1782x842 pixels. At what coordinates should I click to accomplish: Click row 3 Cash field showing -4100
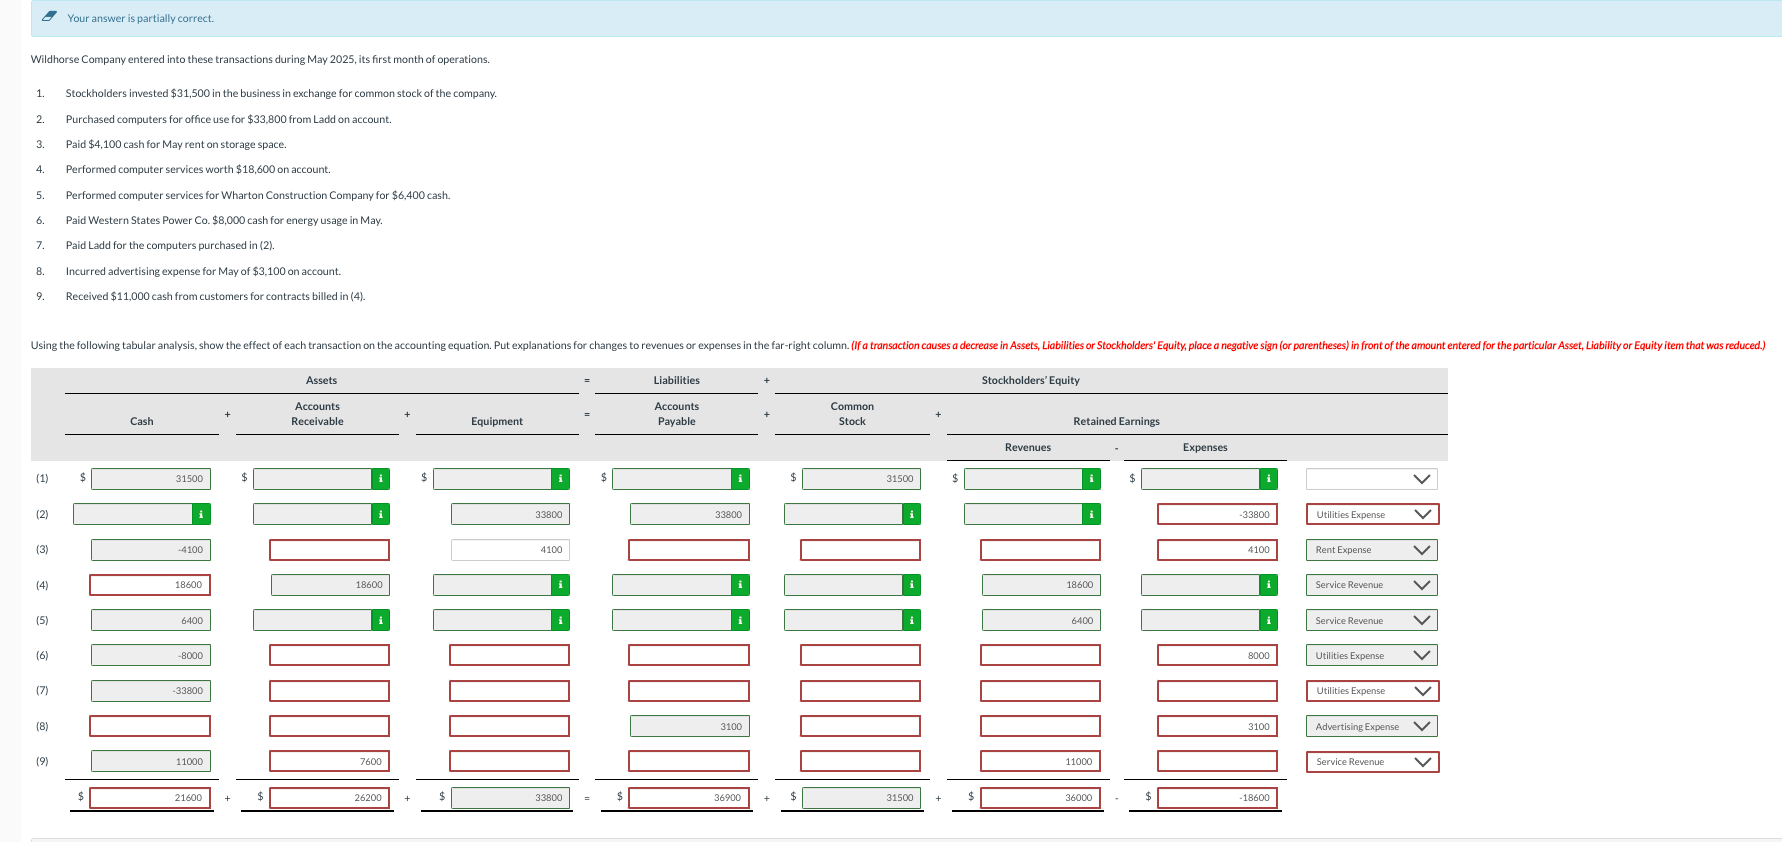[x=151, y=550]
